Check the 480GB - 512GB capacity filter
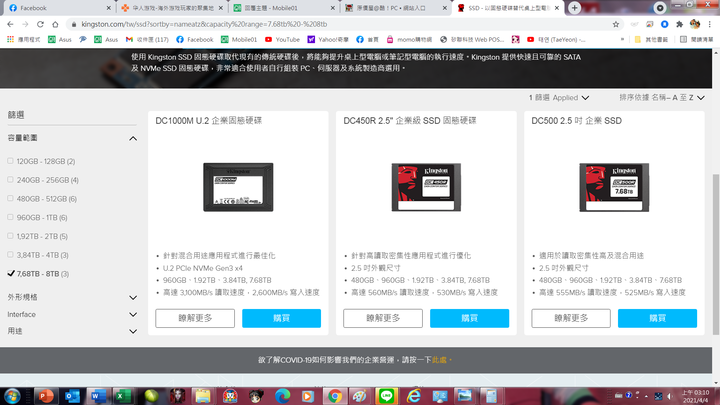Image resolution: width=720 pixels, height=405 pixels. [10, 199]
